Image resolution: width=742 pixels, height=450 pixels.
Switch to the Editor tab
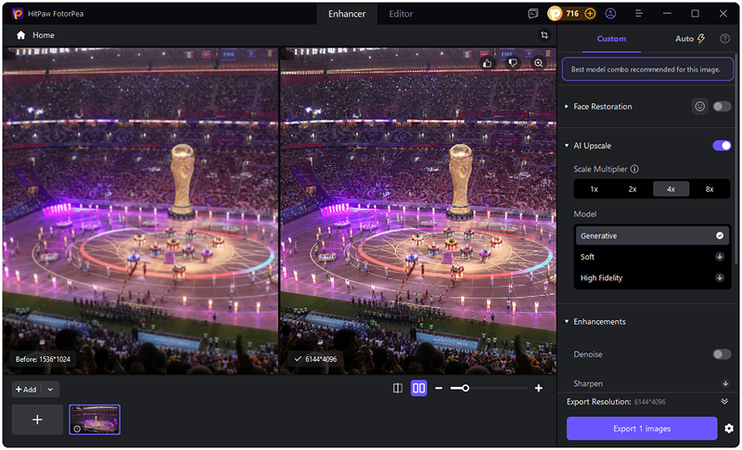(x=401, y=14)
